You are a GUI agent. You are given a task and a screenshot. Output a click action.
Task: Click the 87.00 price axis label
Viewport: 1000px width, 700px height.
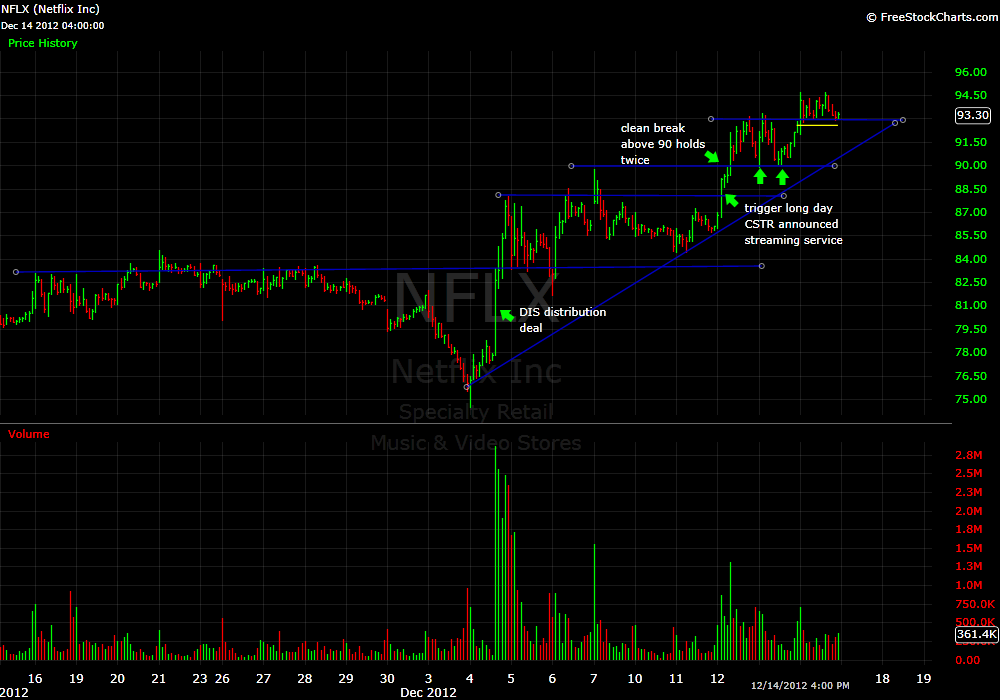point(970,212)
